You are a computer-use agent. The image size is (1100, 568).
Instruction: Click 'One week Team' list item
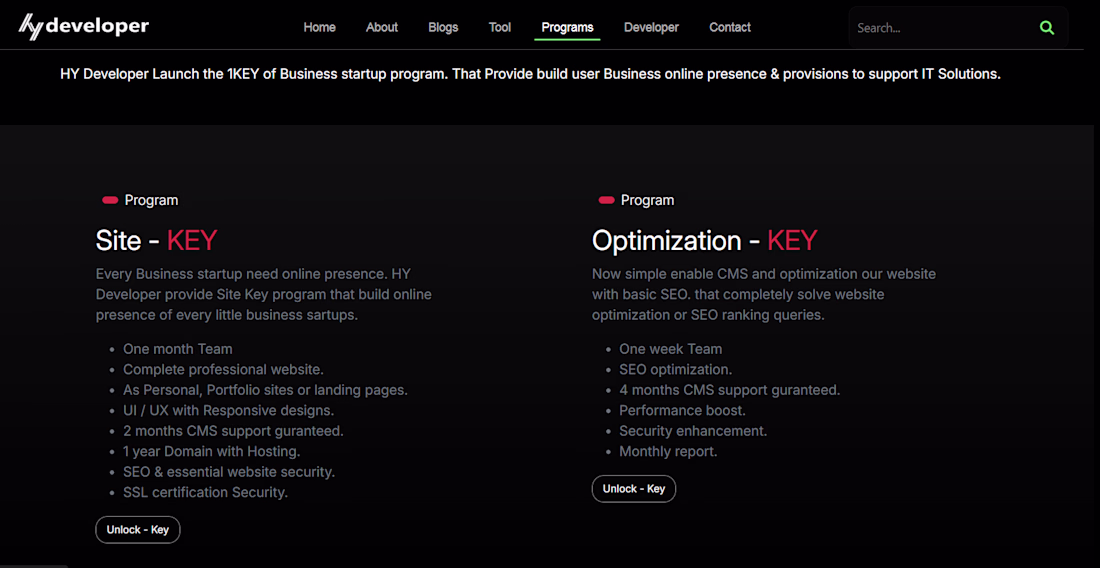pyautogui.click(x=671, y=349)
